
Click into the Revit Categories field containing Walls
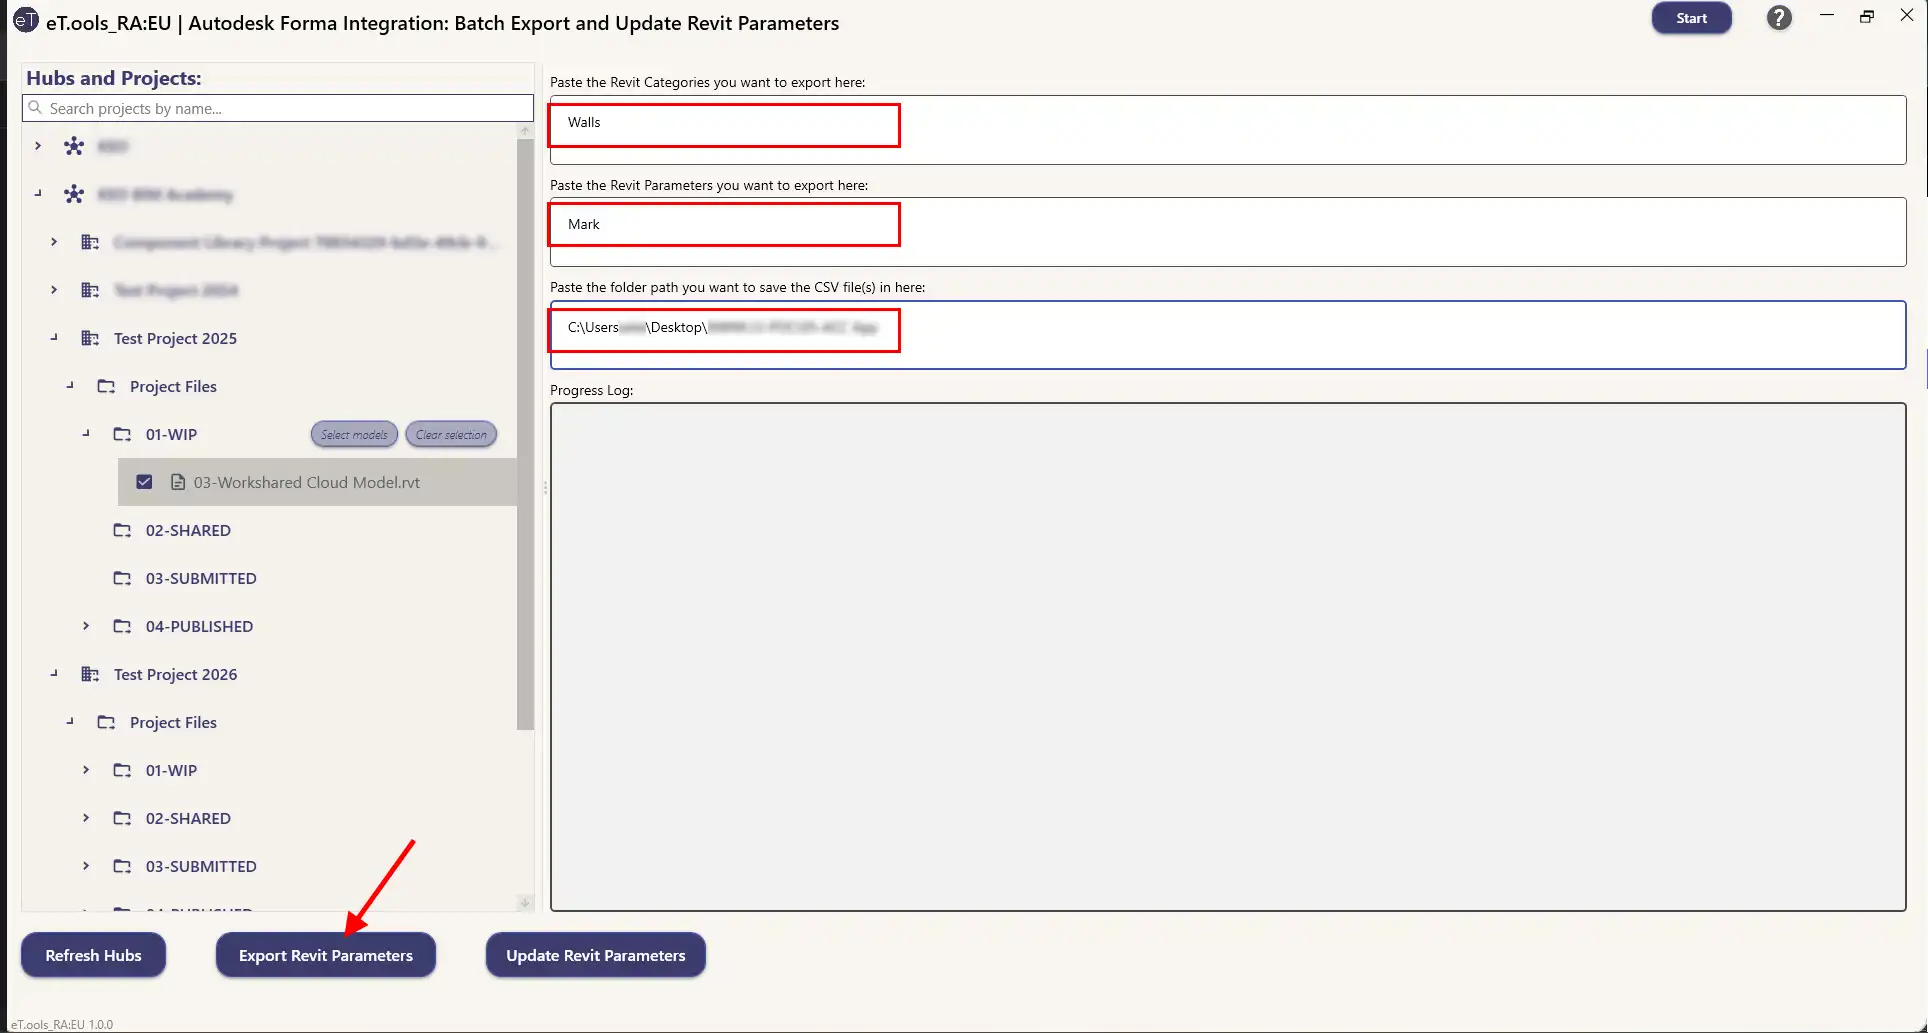point(1228,130)
